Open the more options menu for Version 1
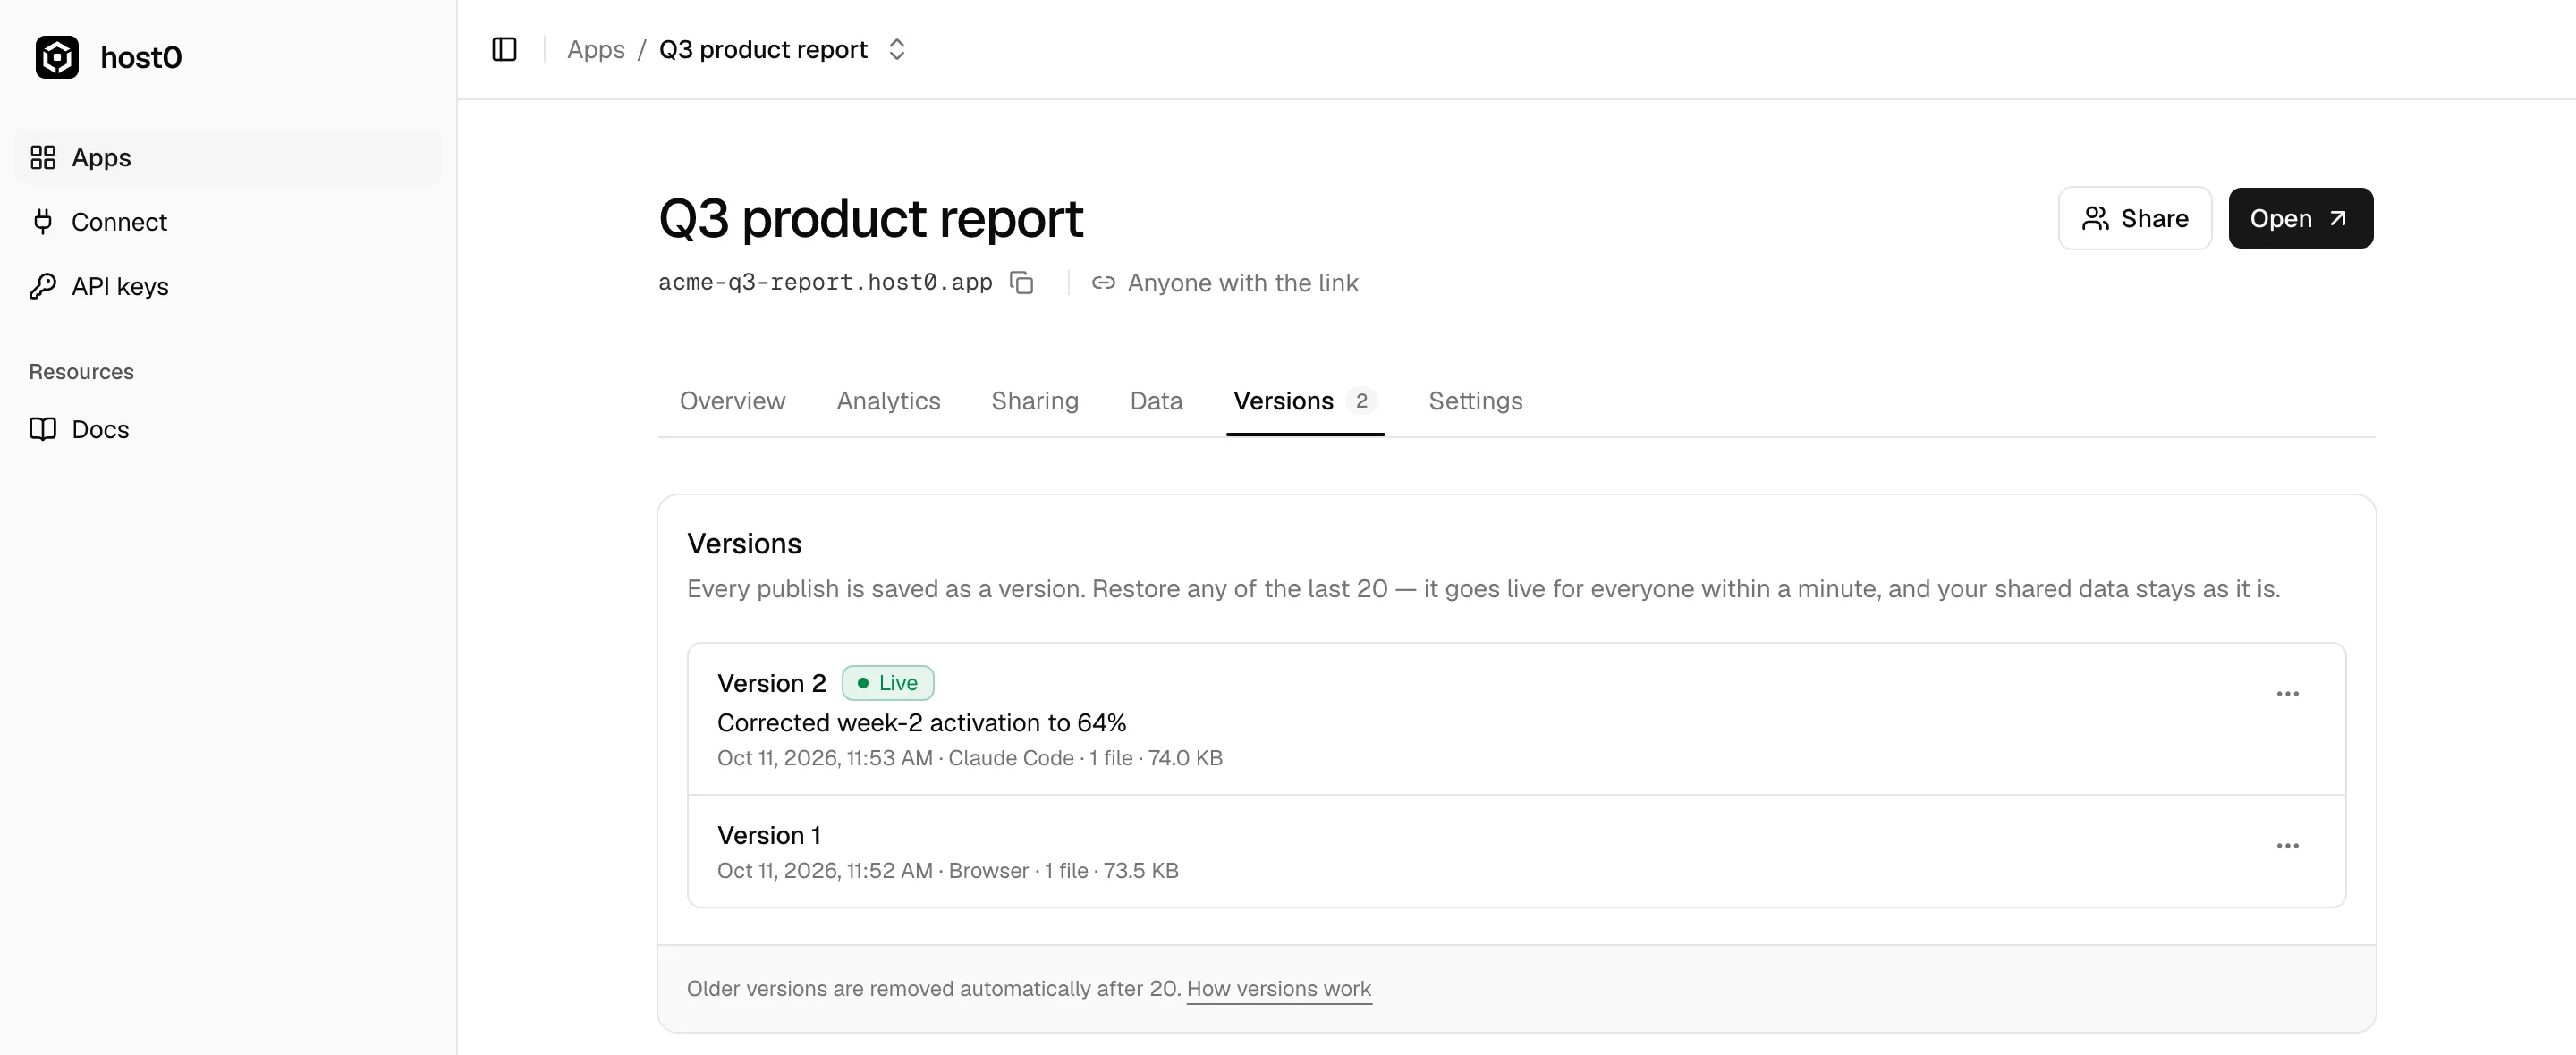Image resolution: width=2576 pixels, height=1055 pixels. tap(2287, 846)
